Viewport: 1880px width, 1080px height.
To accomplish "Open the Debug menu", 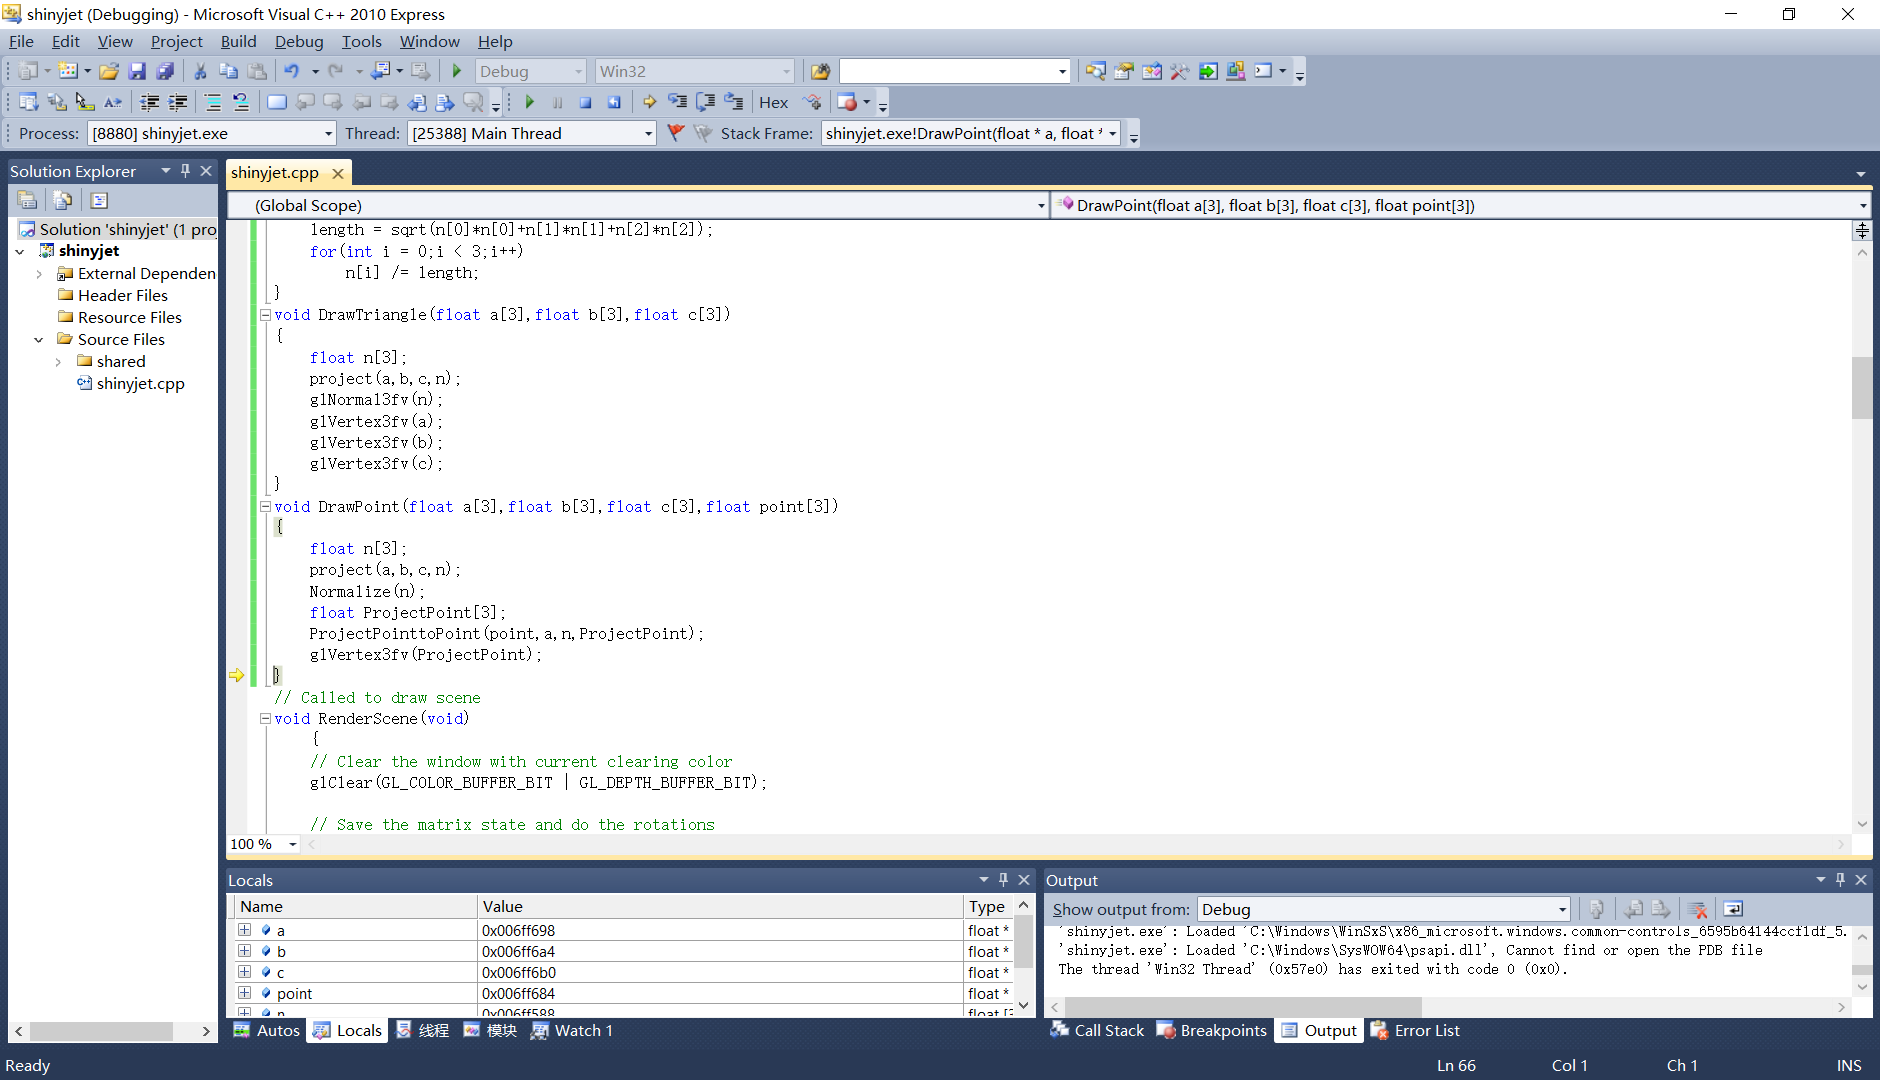I will 299,41.
